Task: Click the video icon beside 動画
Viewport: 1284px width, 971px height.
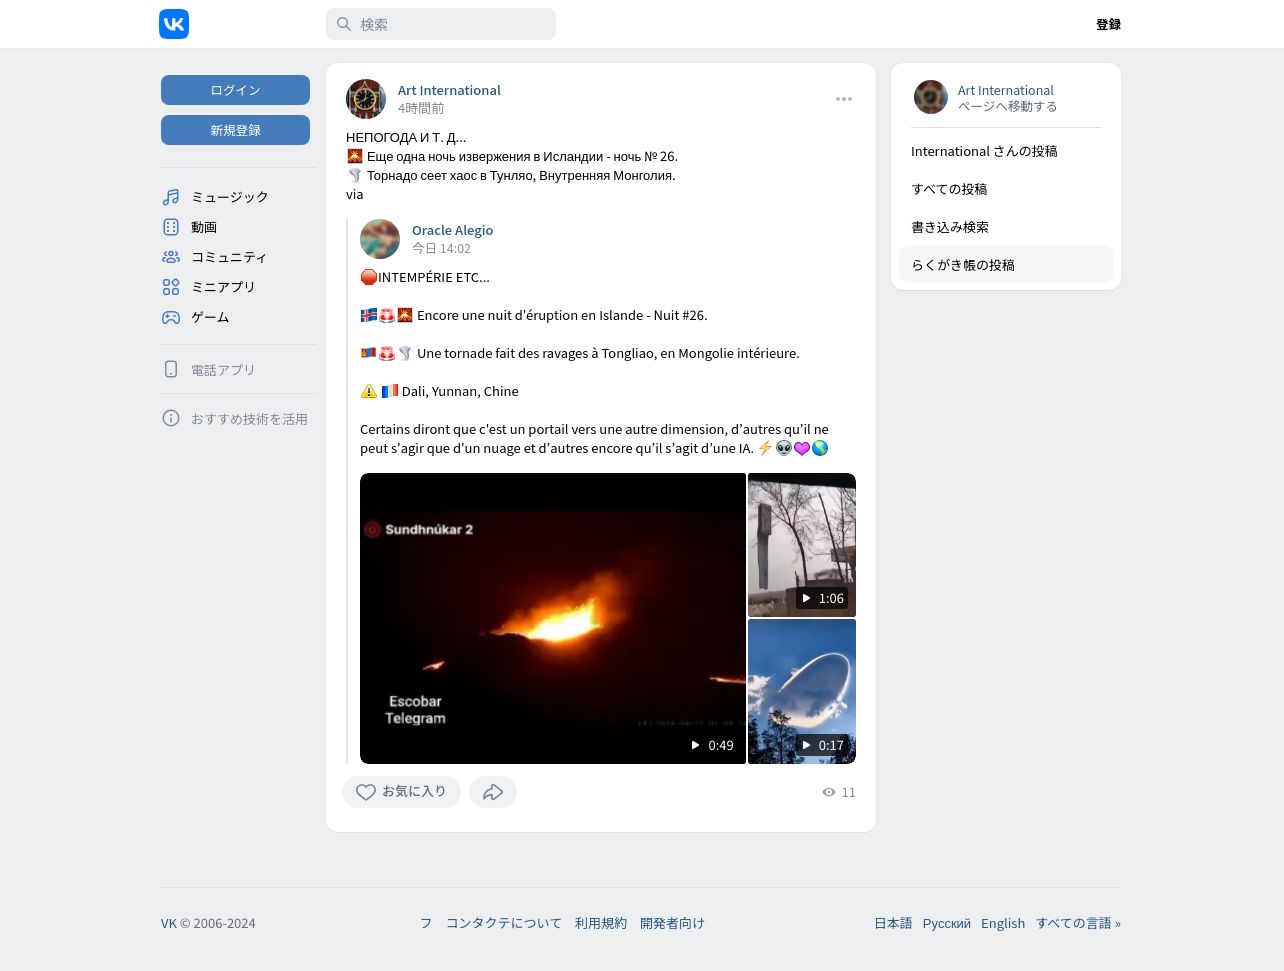Action: (x=171, y=227)
